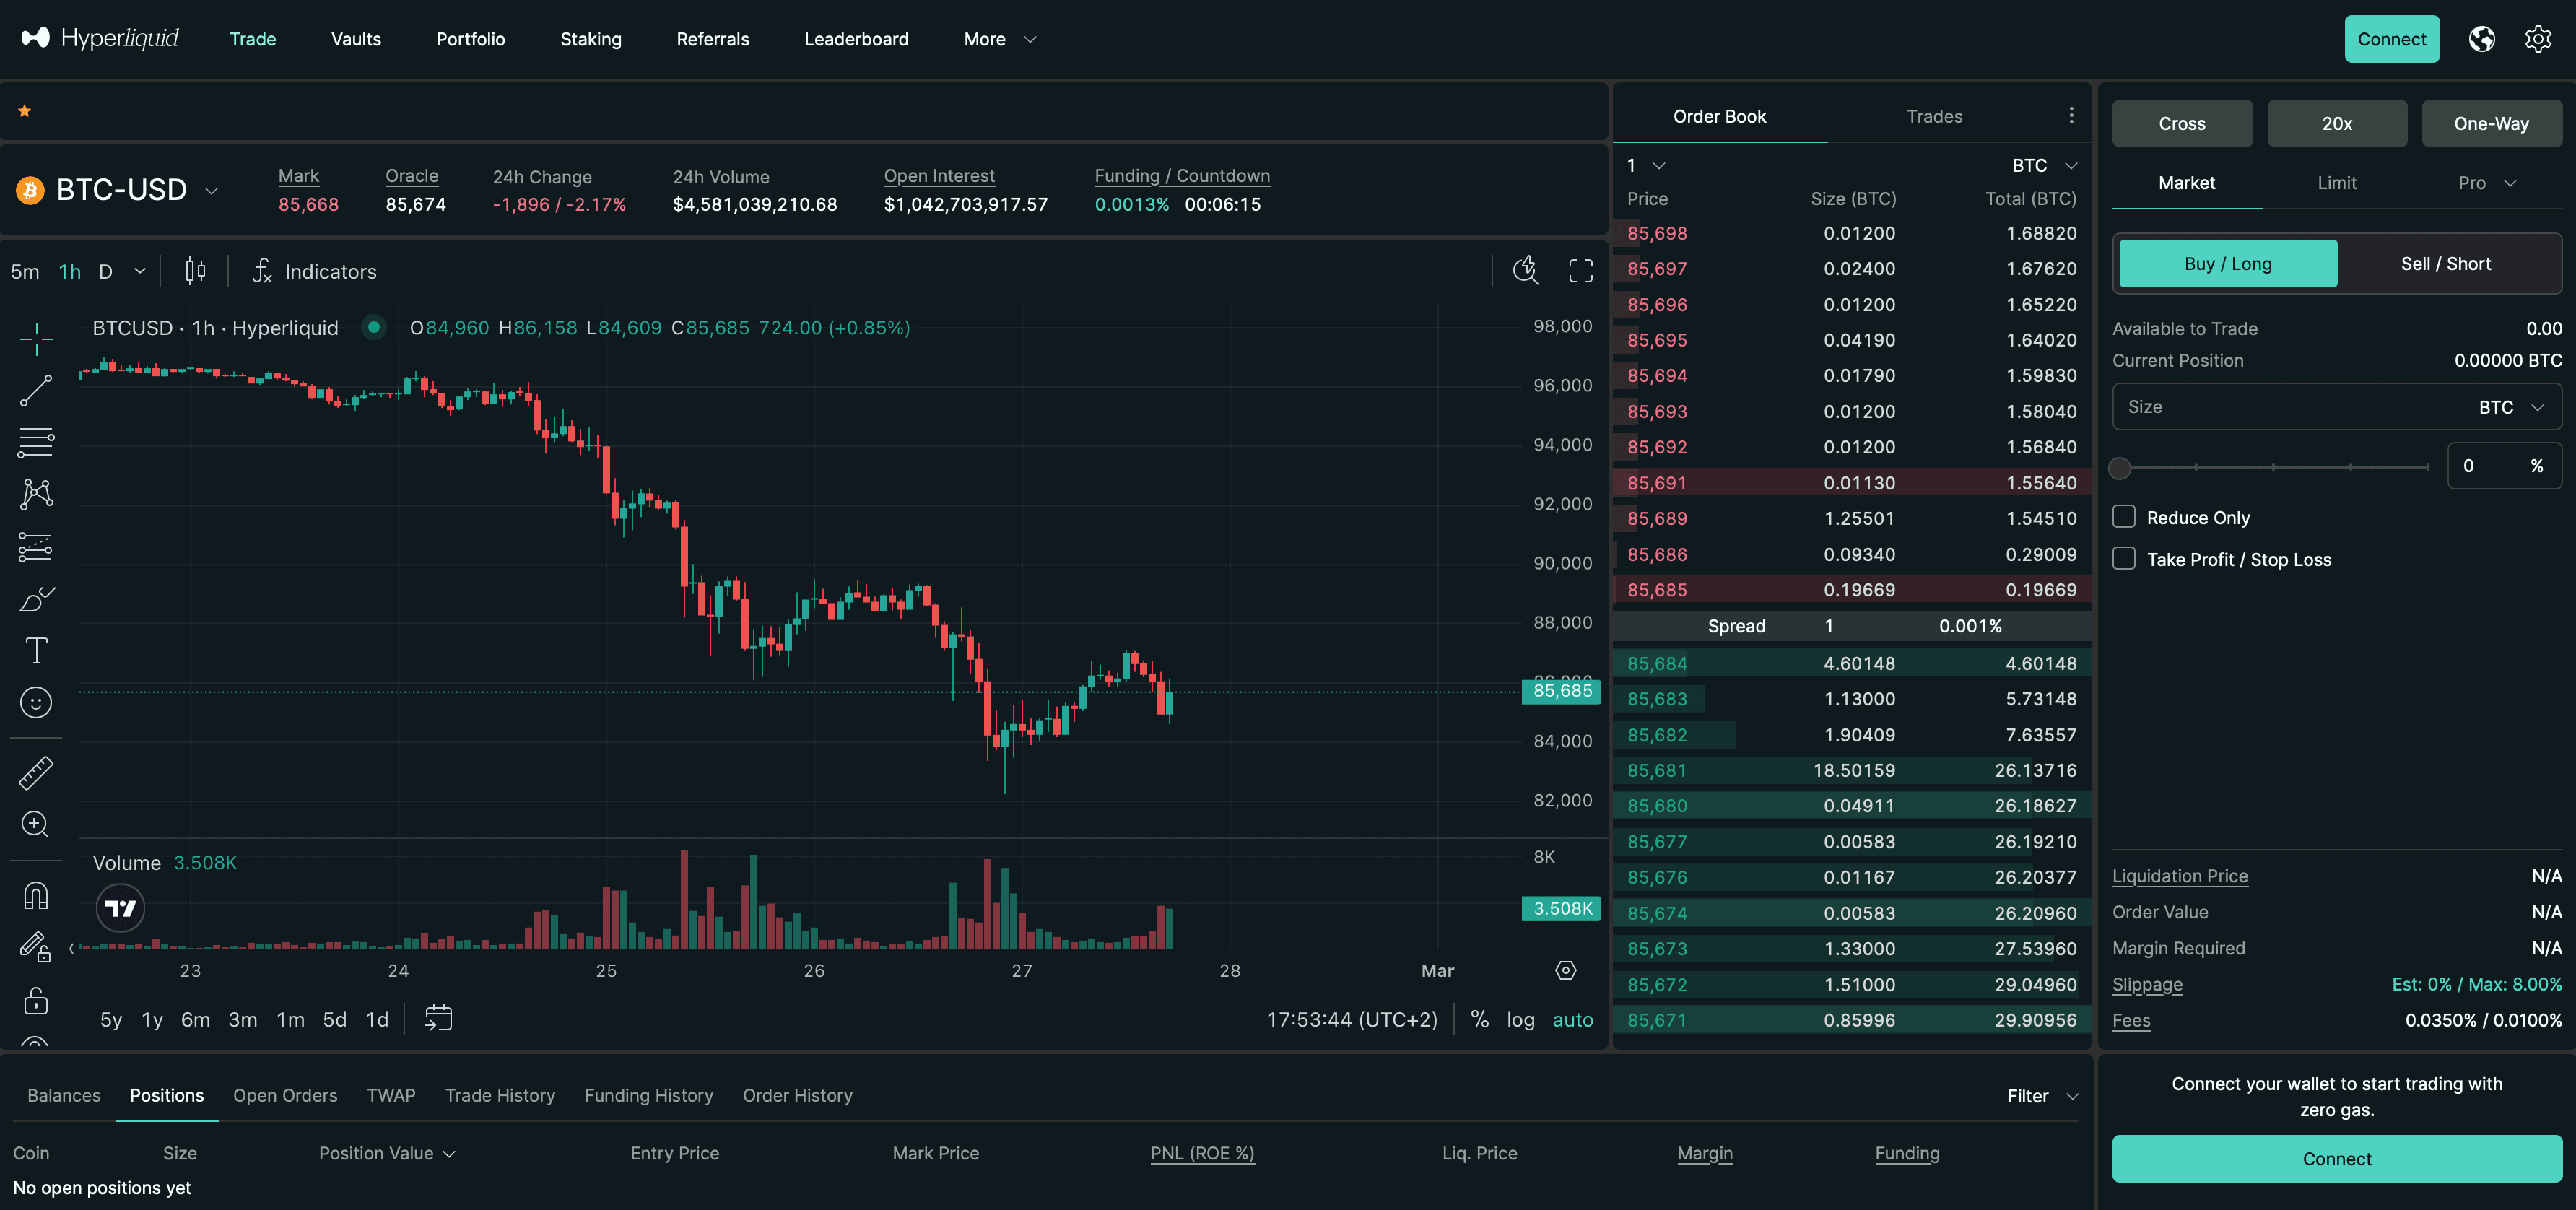The width and height of the screenshot is (2576, 1210).
Task: Select the text annotation tool
Action: coord(36,651)
